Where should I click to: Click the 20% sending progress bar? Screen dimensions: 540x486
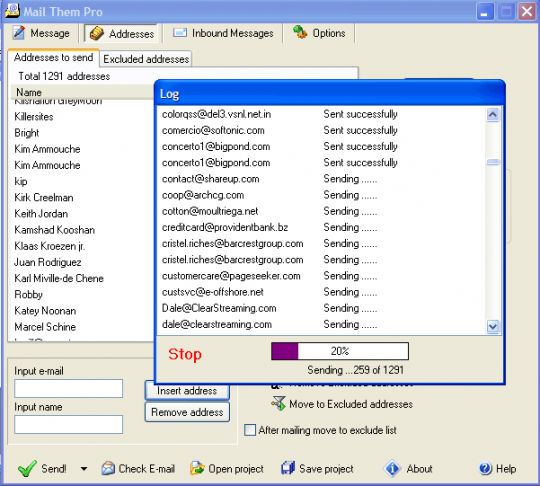pos(340,351)
